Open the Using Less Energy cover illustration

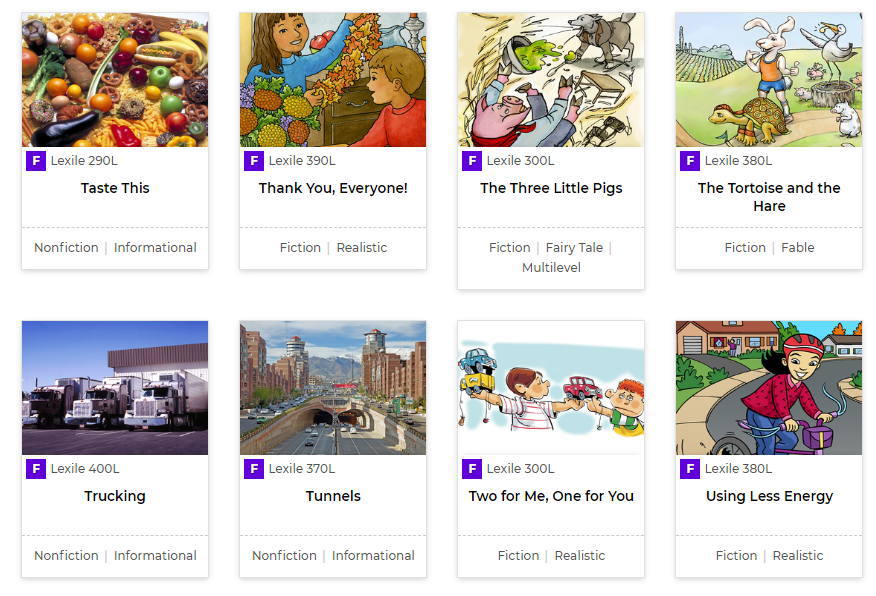coord(769,388)
